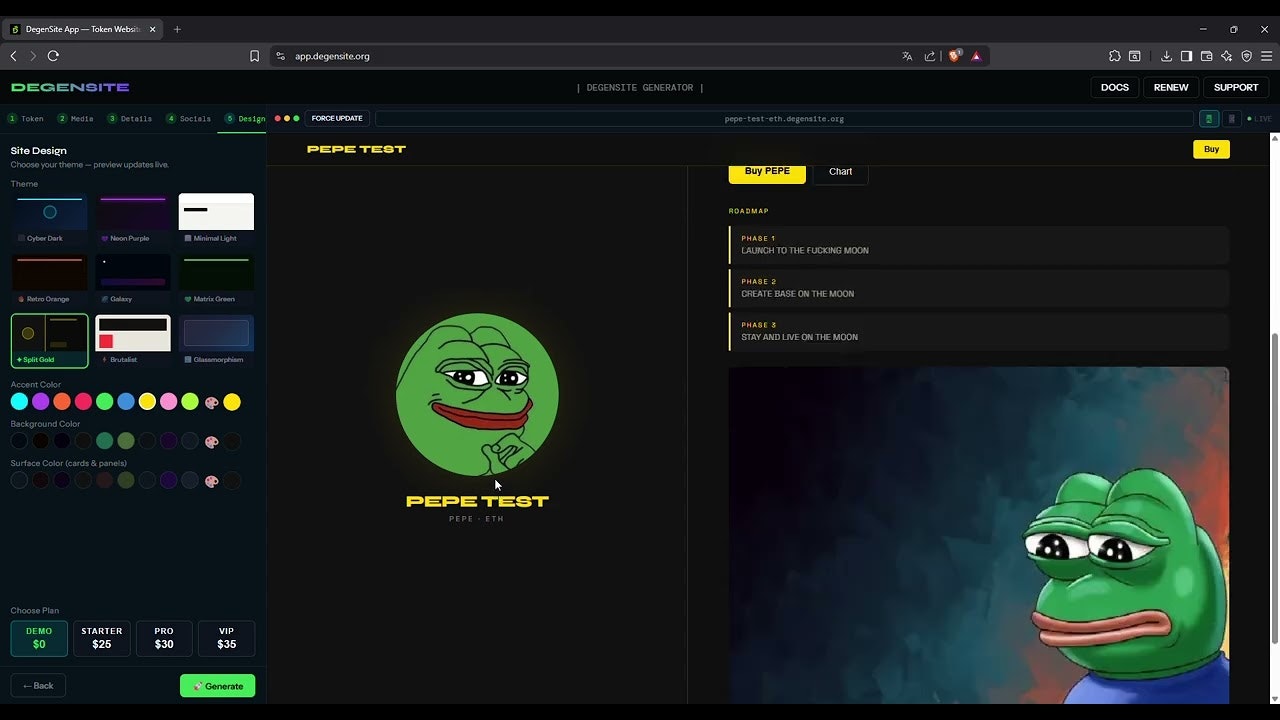Pick the cyan accent color swatch
The width and height of the screenshot is (1280, 720).
(19, 402)
